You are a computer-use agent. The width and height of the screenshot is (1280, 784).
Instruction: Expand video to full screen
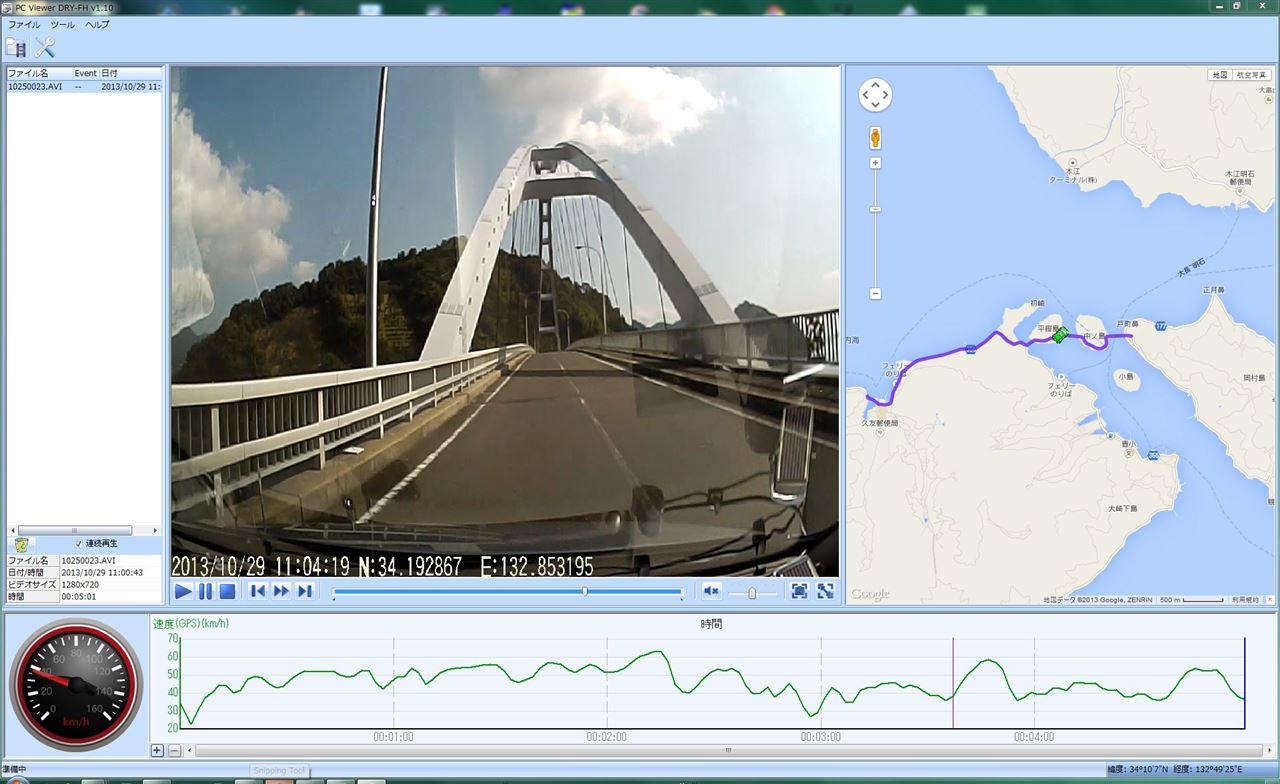coord(825,591)
